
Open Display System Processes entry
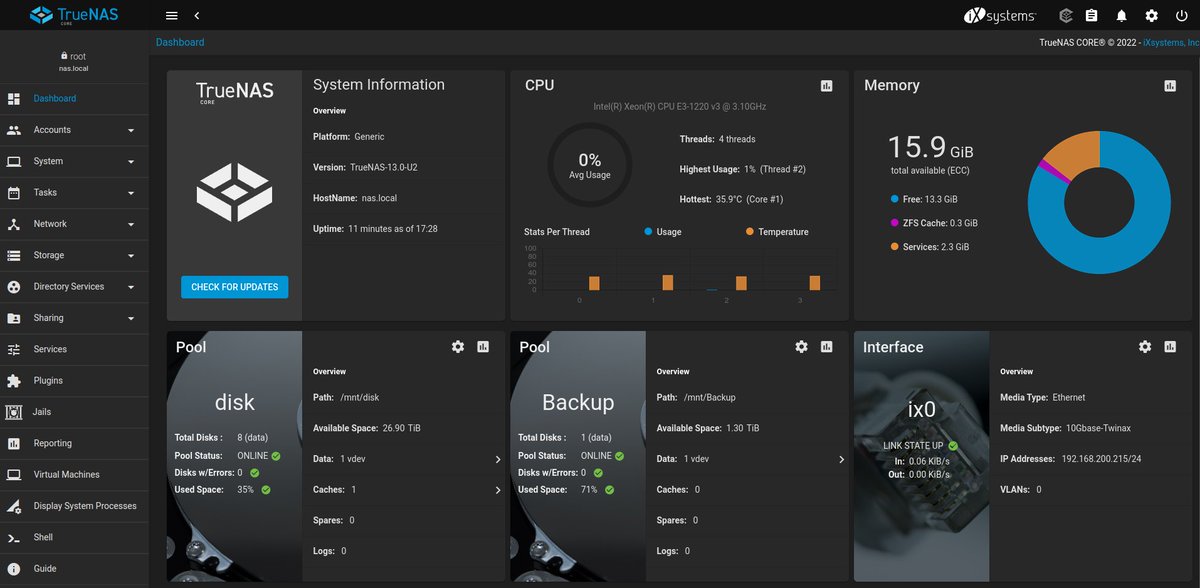coord(75,506)
